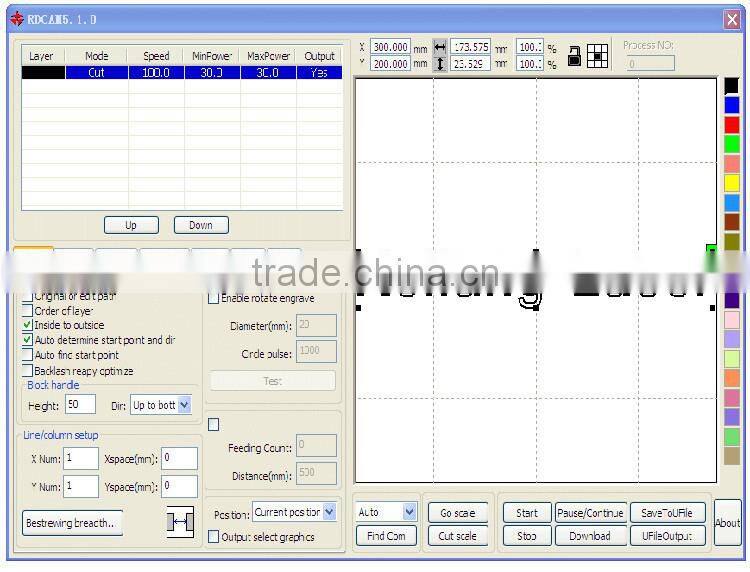Tick the Enable rotate engrave checkbox
The width and height of the screenshot is (750, 572).
pos(213,298)
